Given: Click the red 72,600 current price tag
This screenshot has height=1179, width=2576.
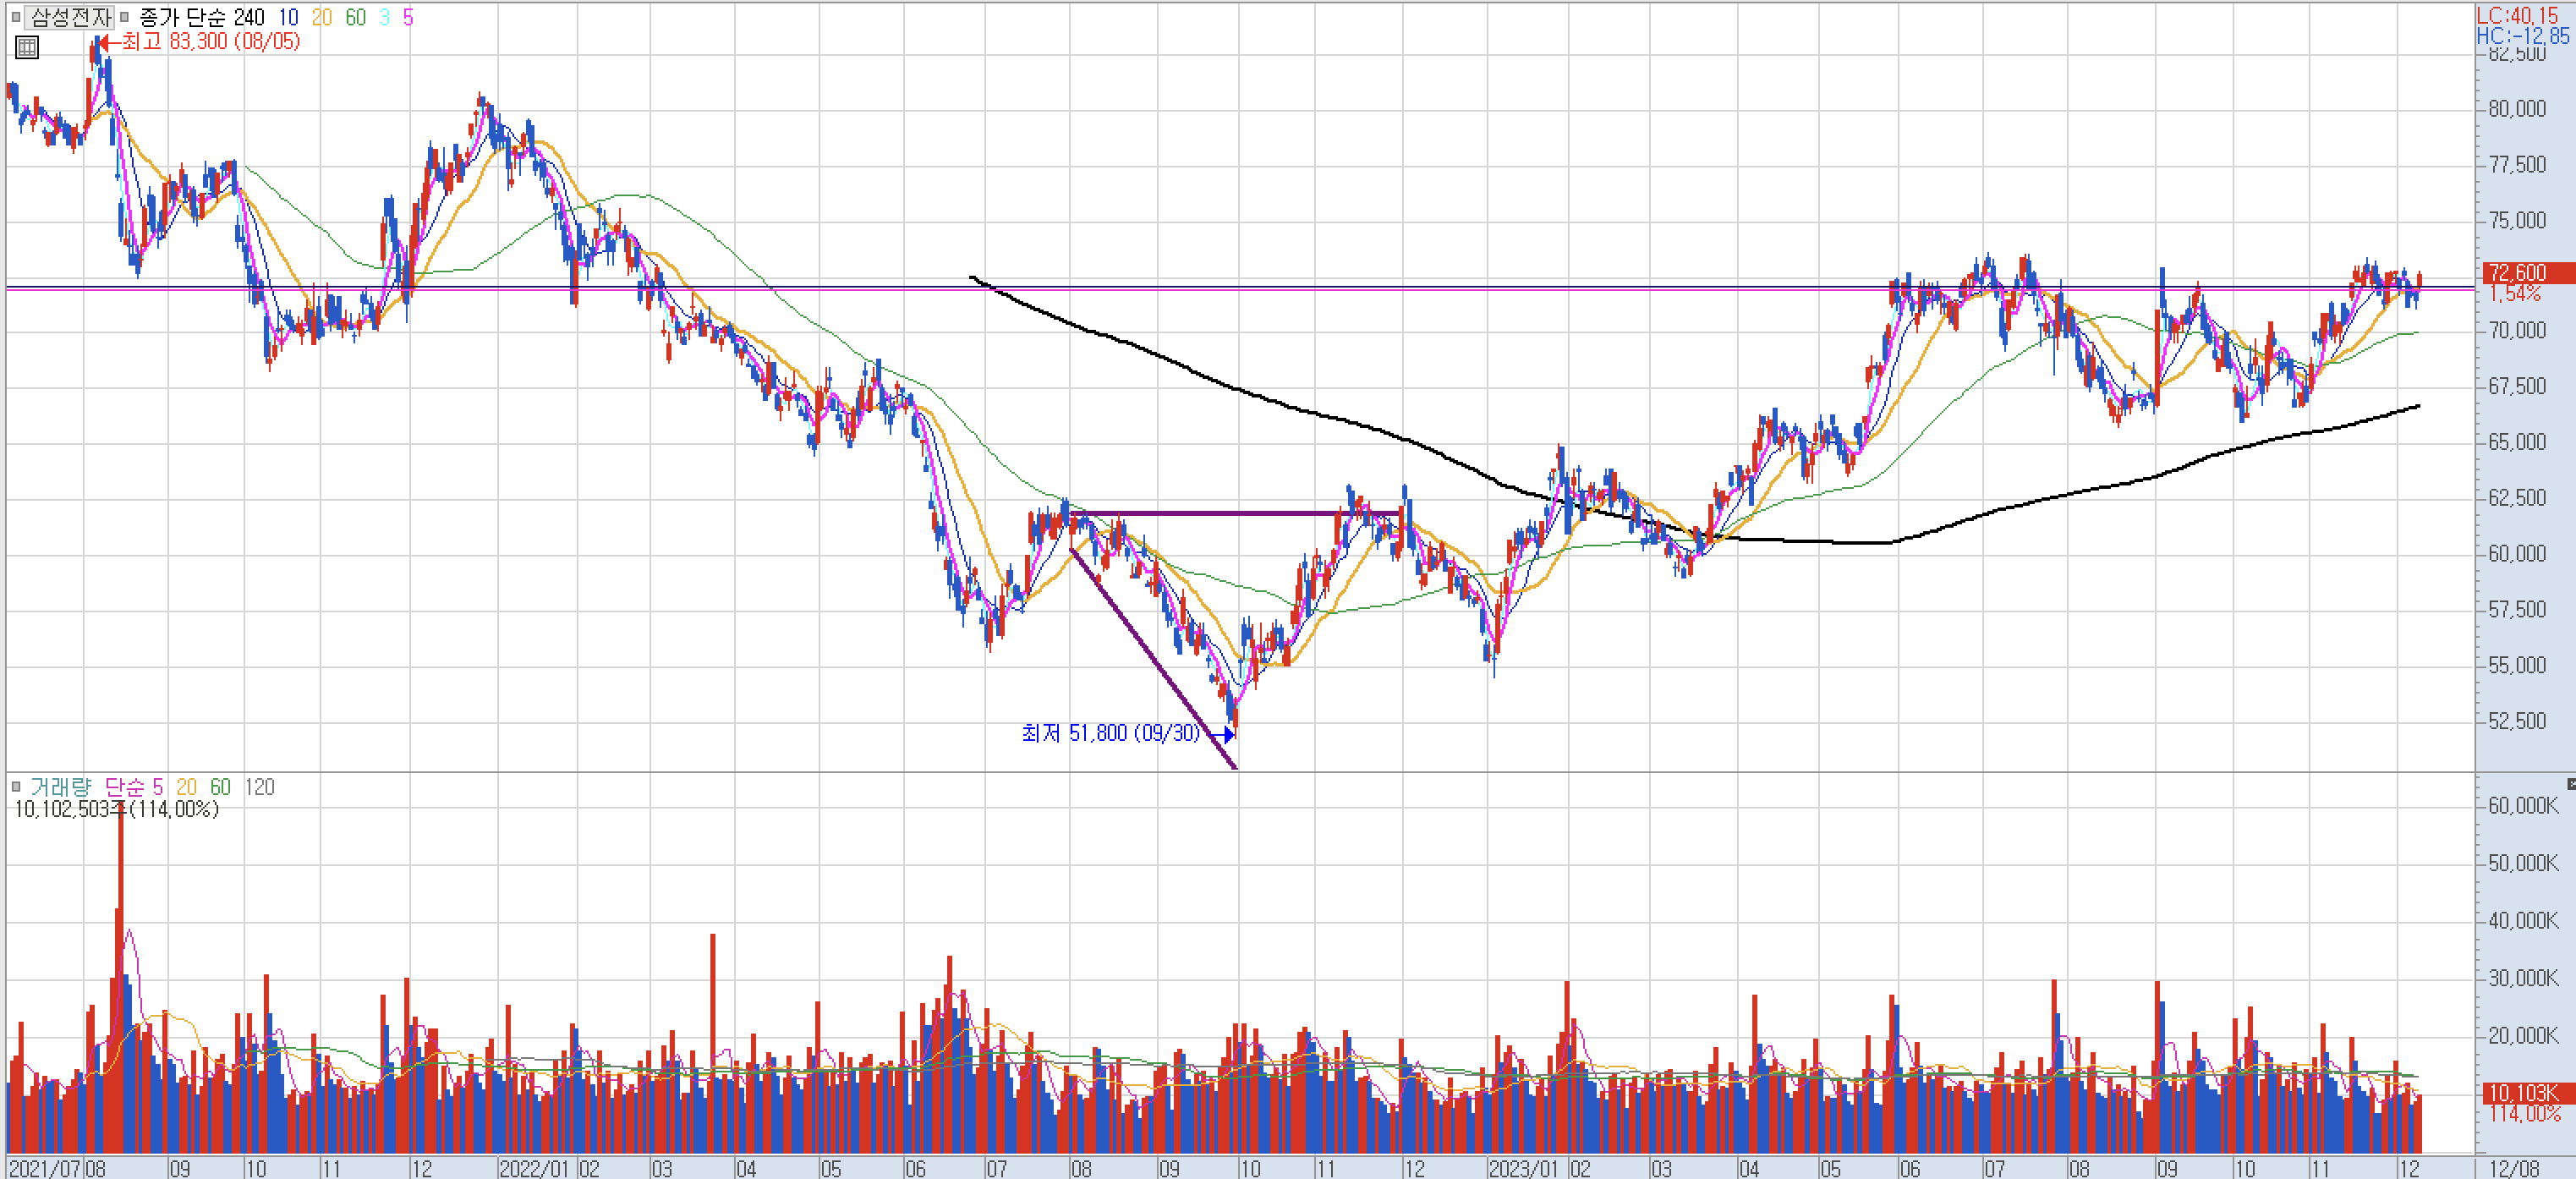Looking at the screenshot, I should (2518, 273).
